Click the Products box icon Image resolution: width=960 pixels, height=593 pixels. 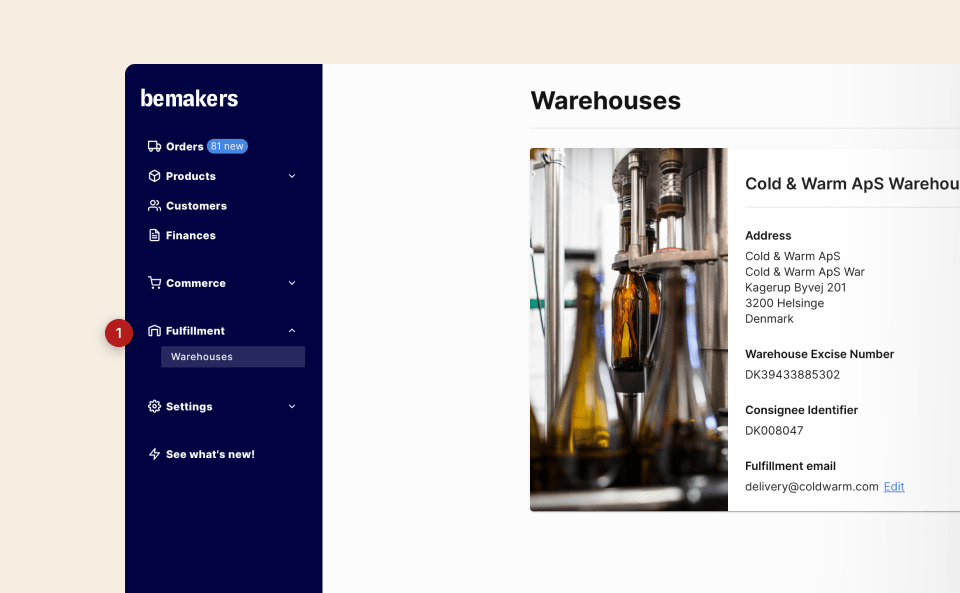click(x=154, y=176)
